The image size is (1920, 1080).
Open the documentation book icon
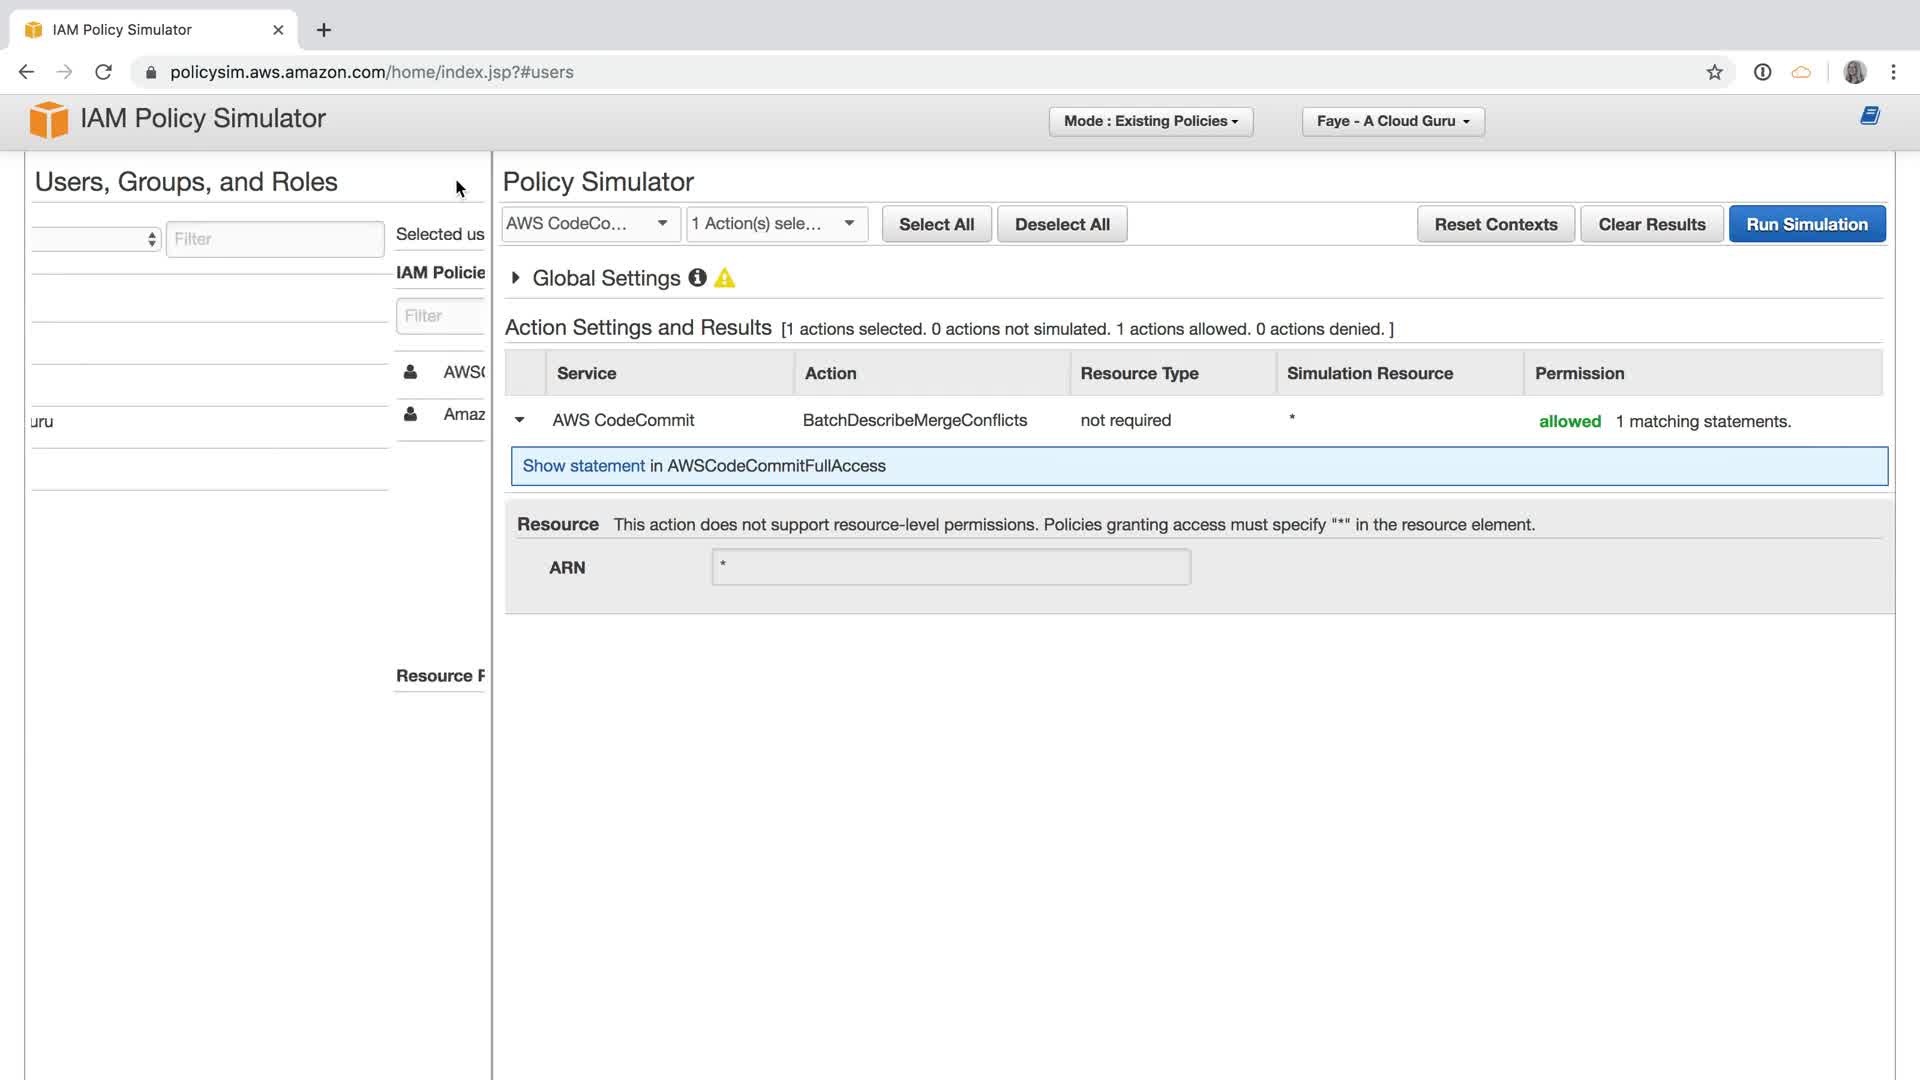[x=1869, y=116]
